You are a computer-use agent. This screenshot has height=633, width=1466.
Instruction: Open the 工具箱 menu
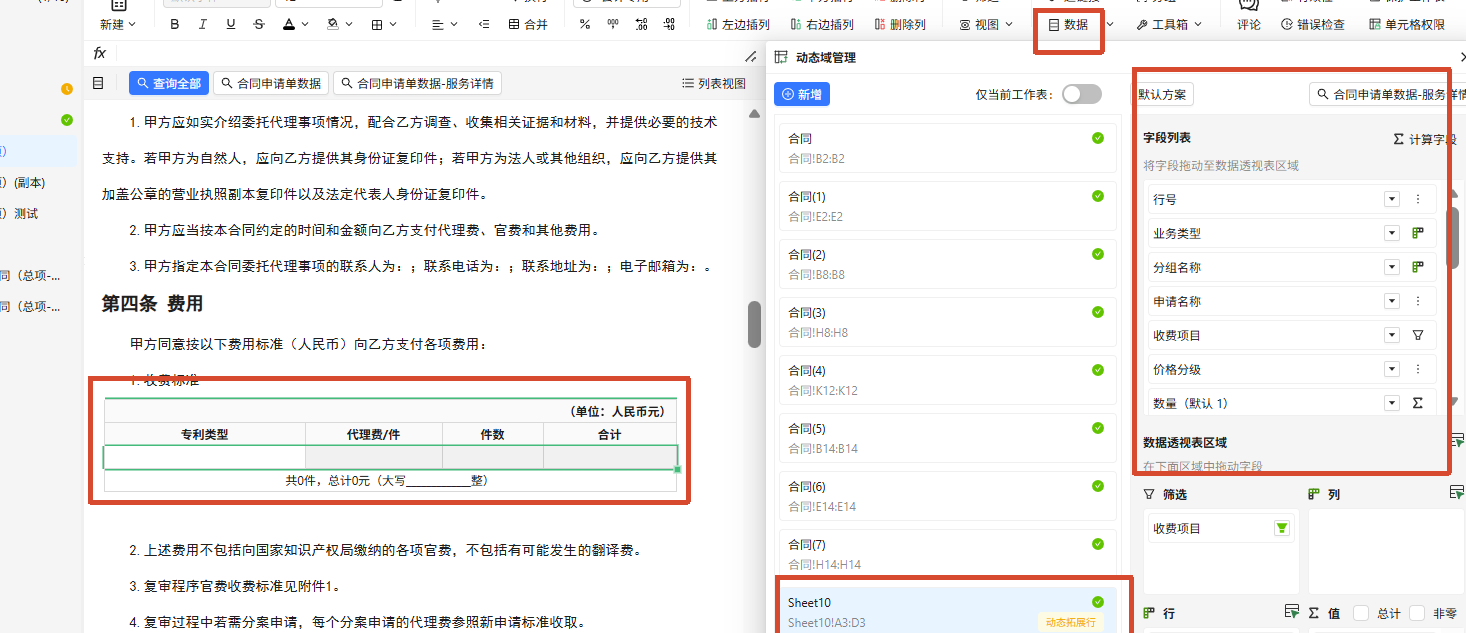pyautogui.click(x=1169, y=24)
